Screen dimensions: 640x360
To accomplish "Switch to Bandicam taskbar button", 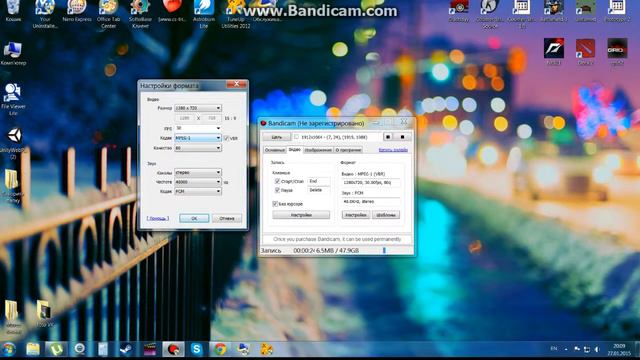I will (173, 349).
